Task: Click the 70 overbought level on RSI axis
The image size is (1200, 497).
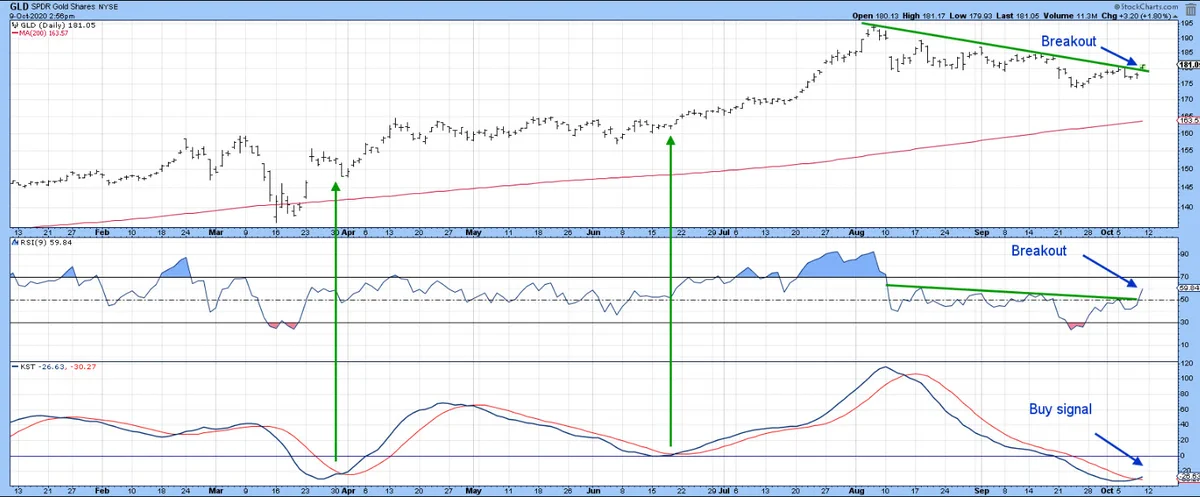Action: point(1185,277)
